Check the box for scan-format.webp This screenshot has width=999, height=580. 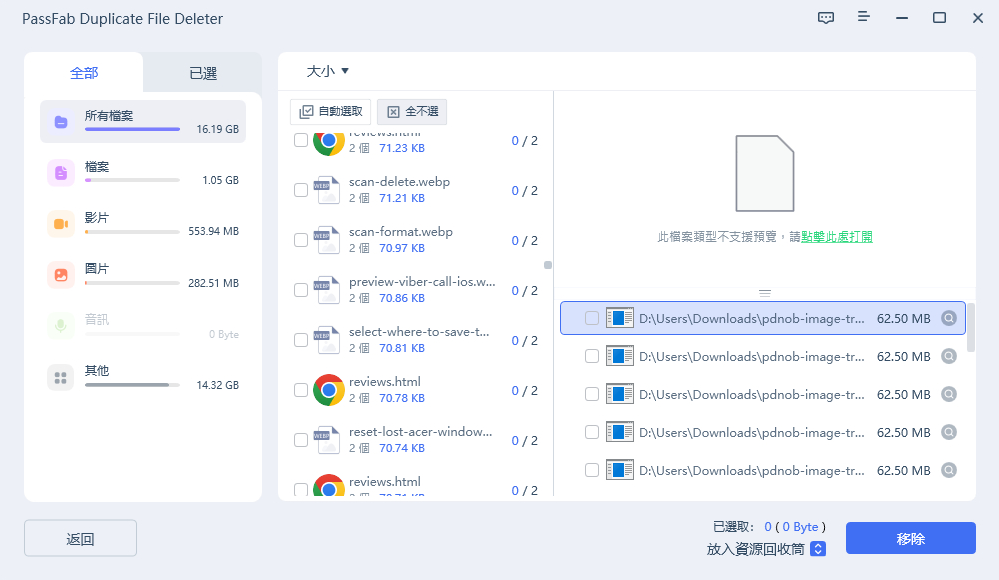(301, 240)
